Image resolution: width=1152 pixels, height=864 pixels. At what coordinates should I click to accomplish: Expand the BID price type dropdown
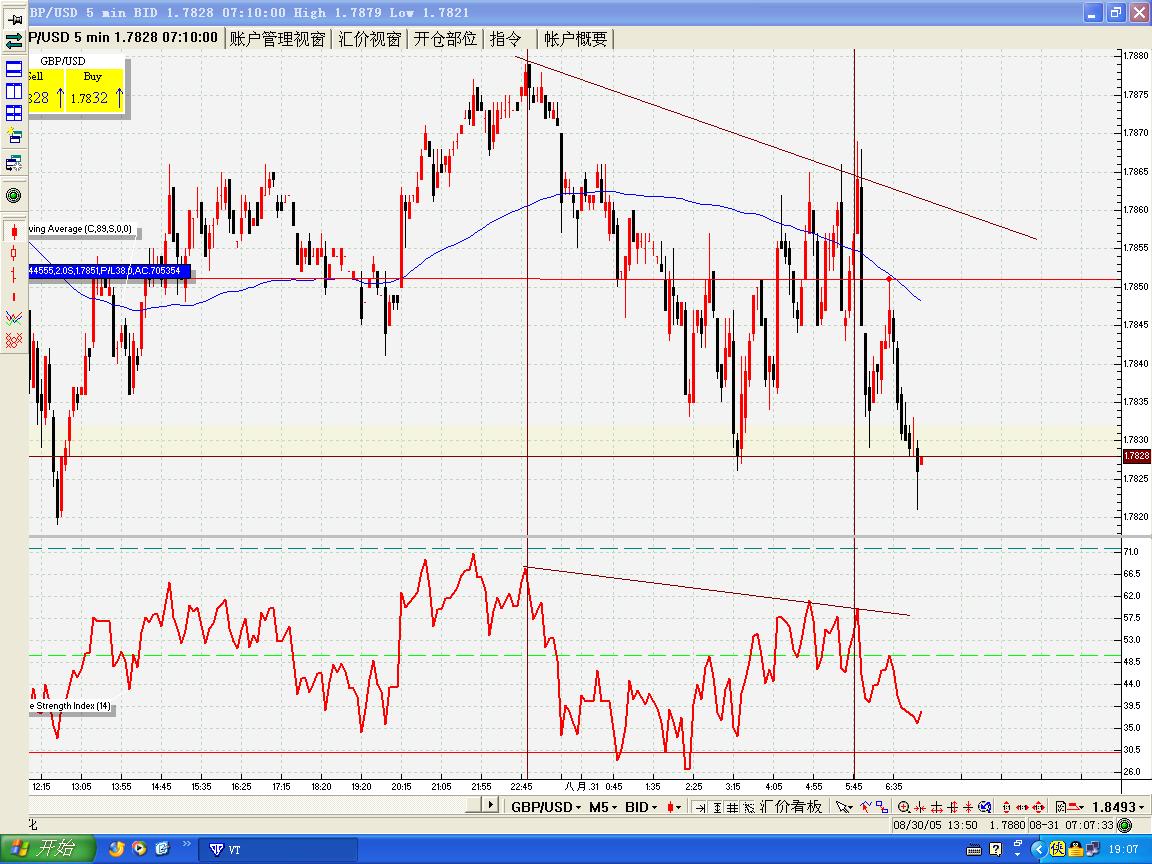[x=641, y=807]
